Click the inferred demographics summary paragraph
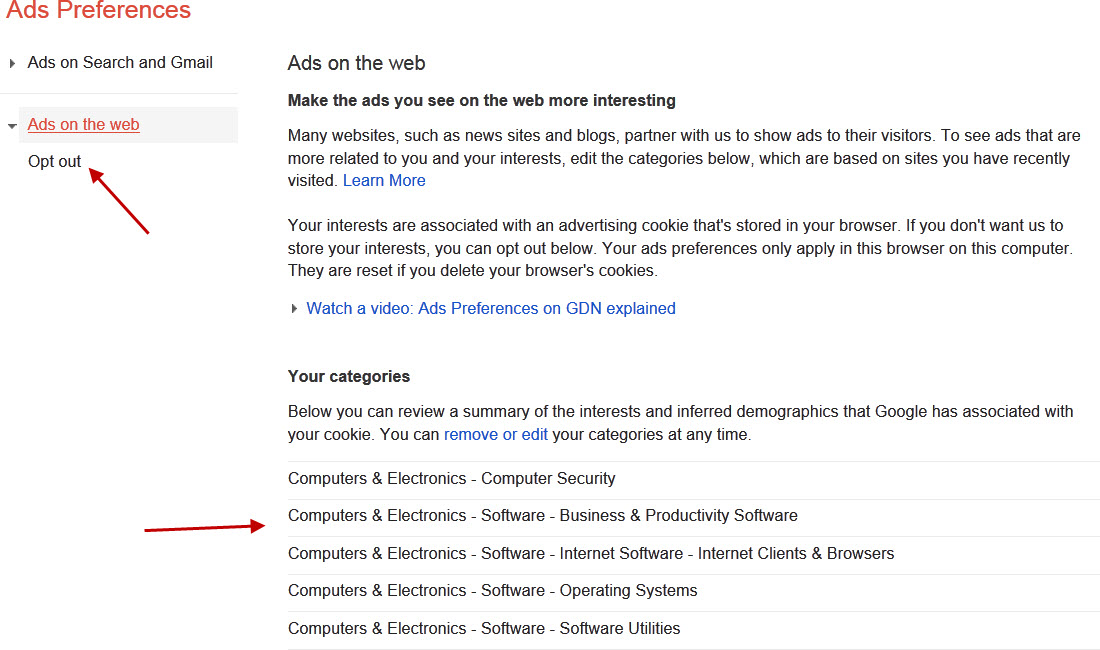 [680, 423]
